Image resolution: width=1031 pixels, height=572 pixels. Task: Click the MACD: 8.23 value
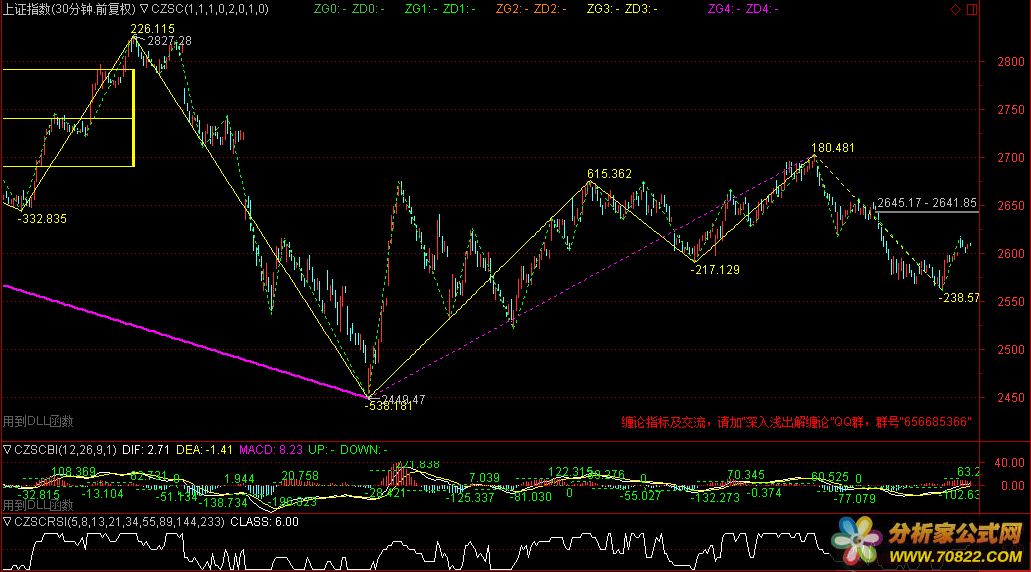click(270, 450)
